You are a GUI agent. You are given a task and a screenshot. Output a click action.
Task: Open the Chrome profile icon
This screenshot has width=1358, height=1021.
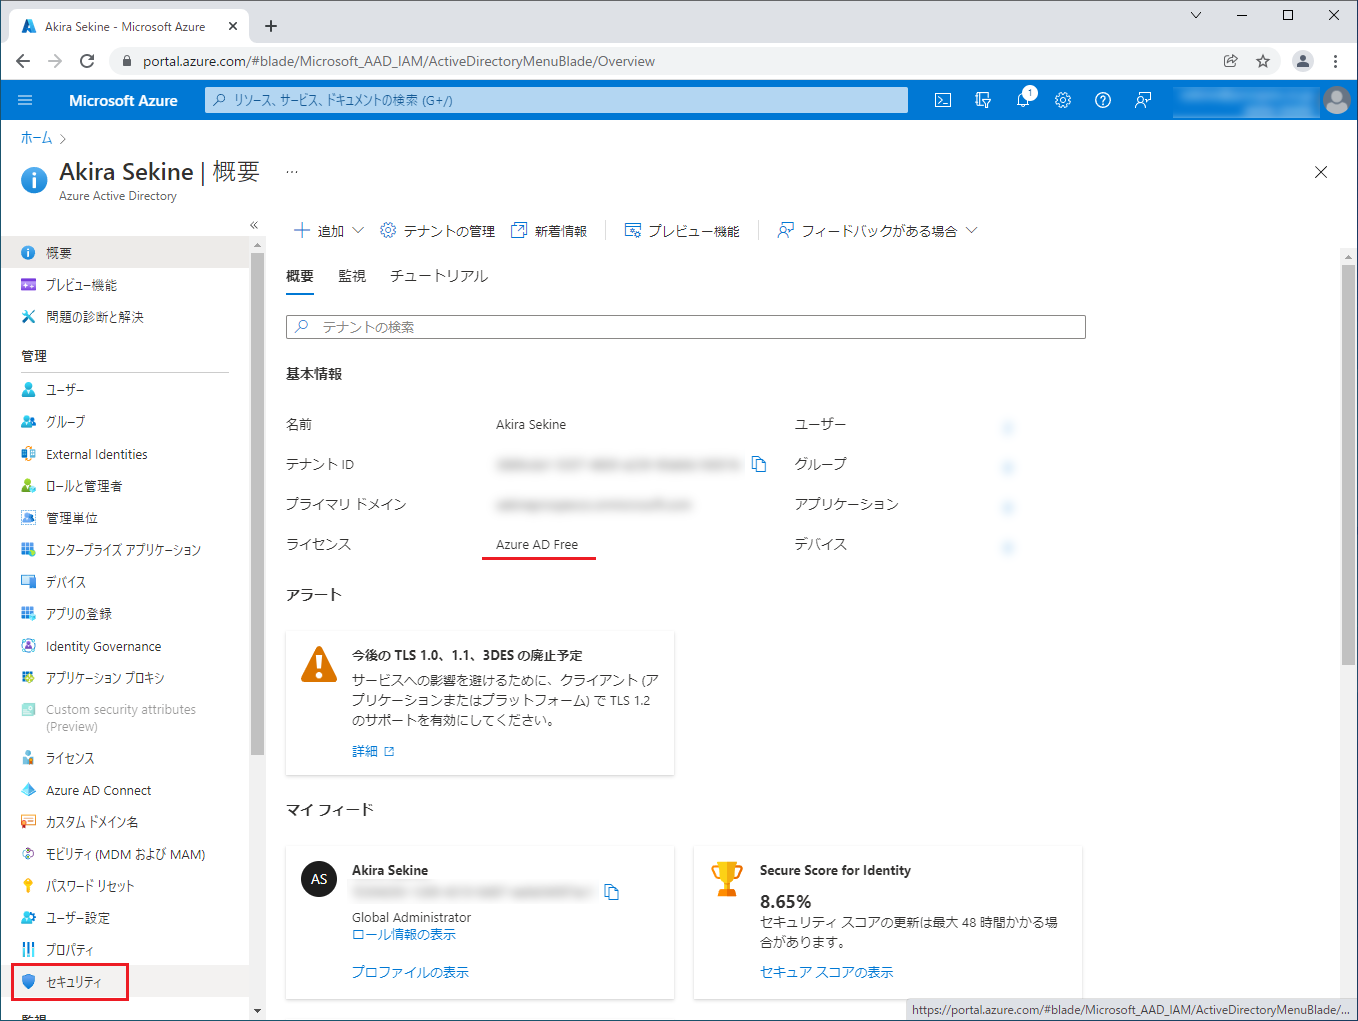tap(1303, 61)
